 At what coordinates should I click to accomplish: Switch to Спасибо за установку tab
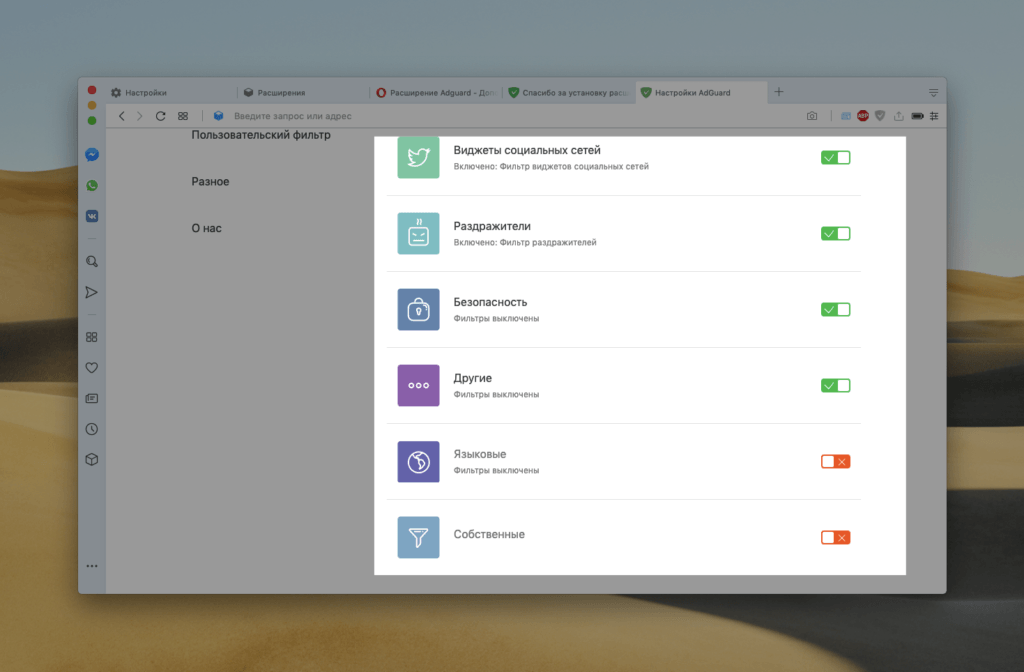[569, 93]
